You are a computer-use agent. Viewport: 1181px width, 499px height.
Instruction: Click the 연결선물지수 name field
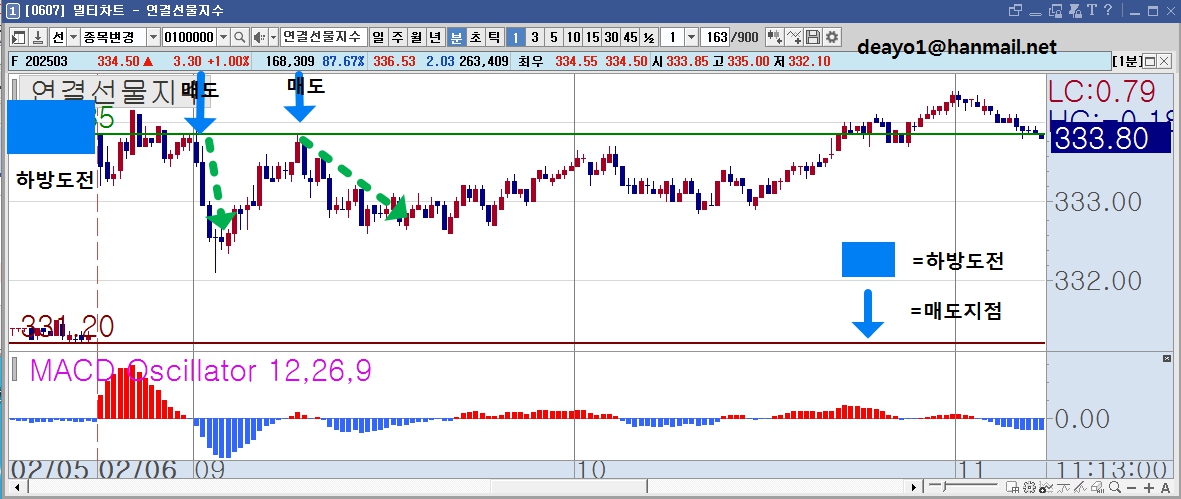324,38
